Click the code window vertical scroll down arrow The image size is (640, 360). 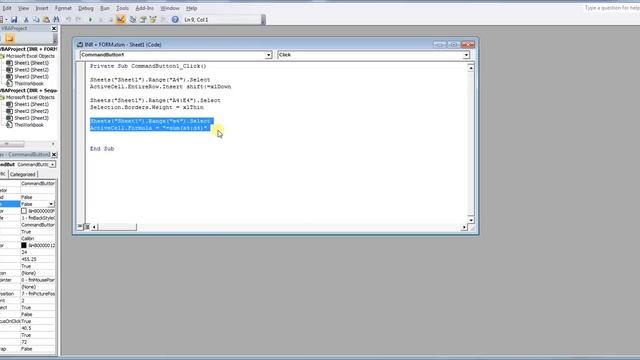point(471,220)
